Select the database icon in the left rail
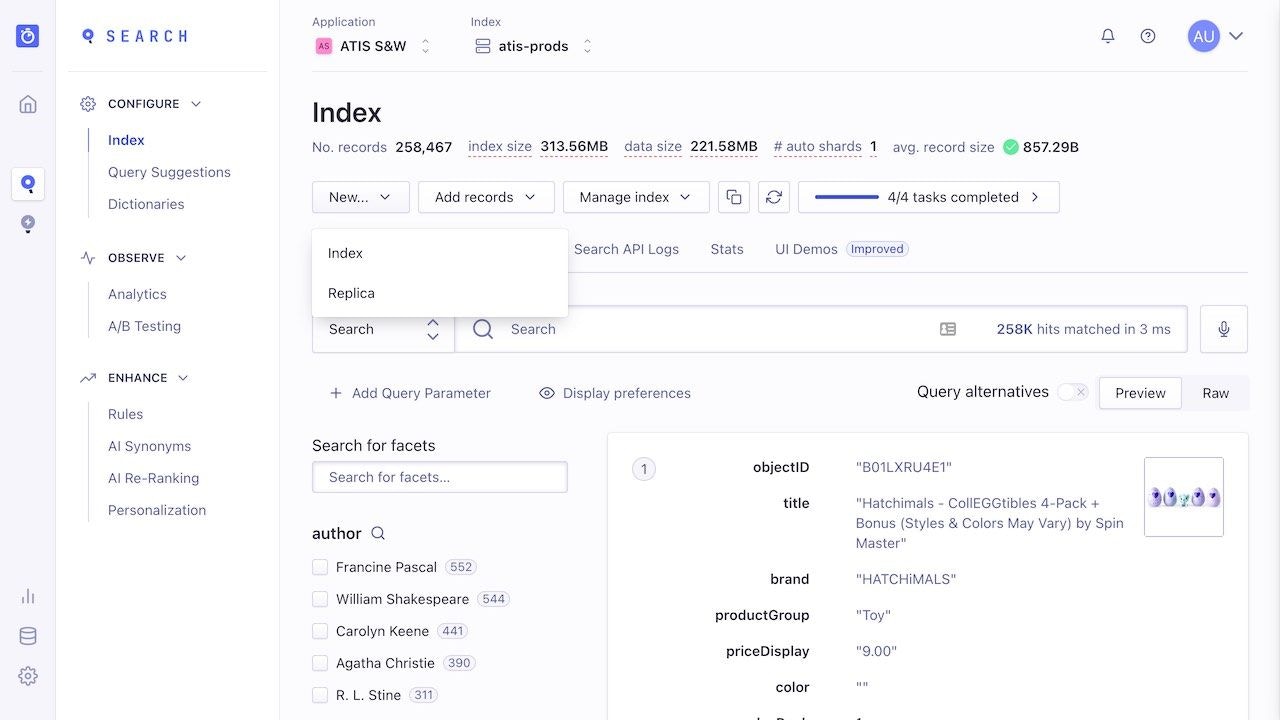The width and height of the screenshot is (1280, 720). pos(27,635)
